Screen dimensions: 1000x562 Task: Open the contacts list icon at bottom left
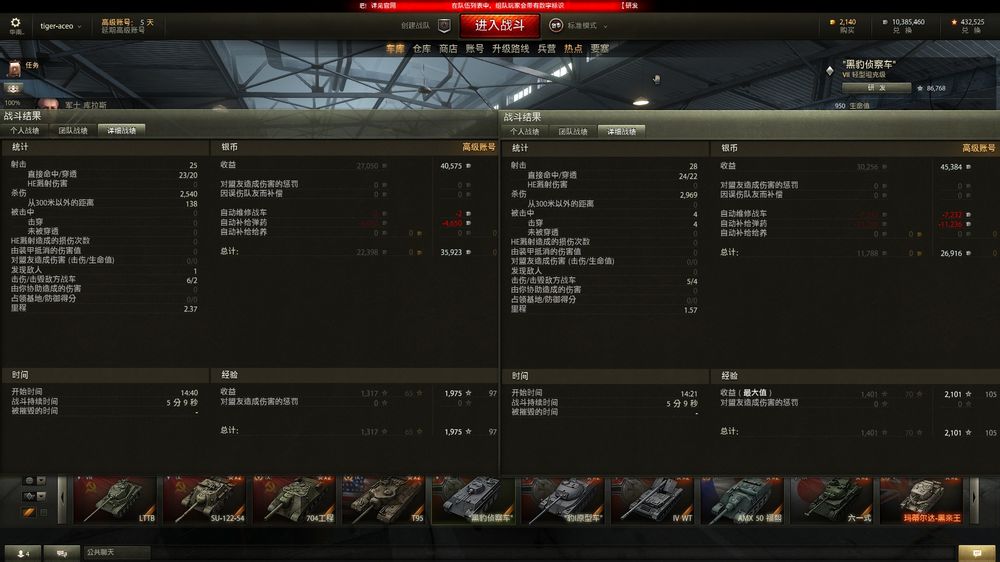(x=23, y=553)
